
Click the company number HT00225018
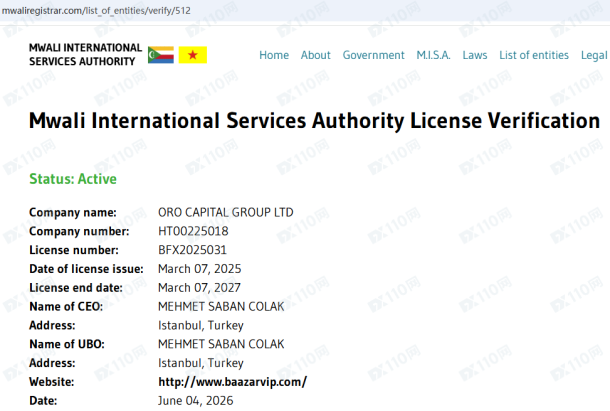[x=193, y=231]
